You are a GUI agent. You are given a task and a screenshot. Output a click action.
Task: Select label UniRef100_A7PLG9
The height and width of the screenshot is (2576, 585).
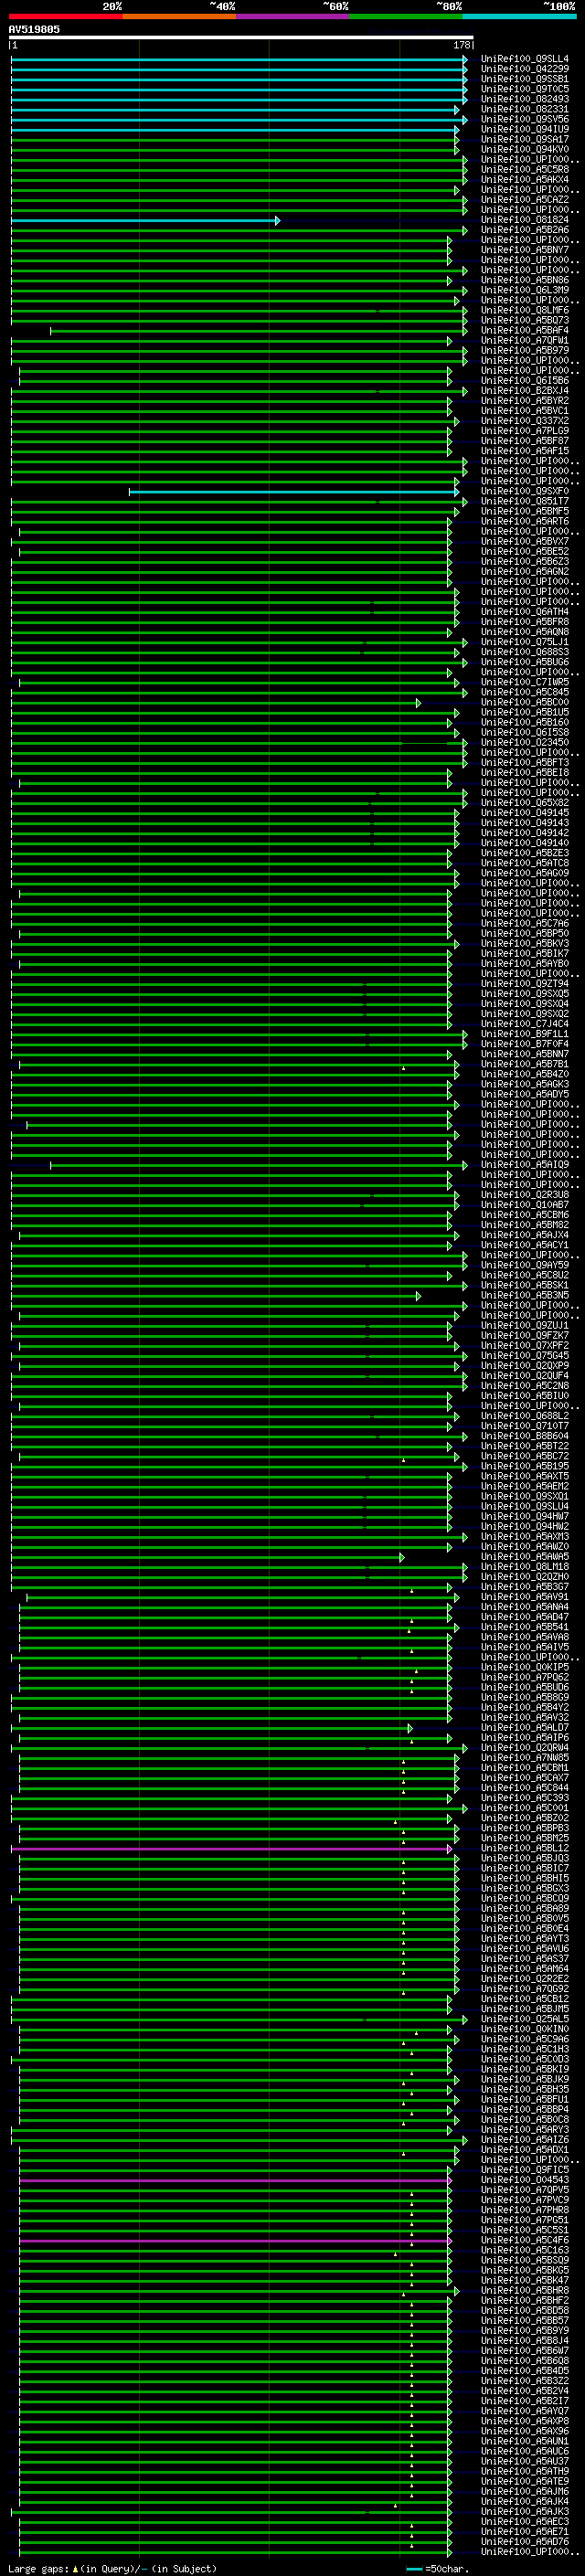click(525, 431)
